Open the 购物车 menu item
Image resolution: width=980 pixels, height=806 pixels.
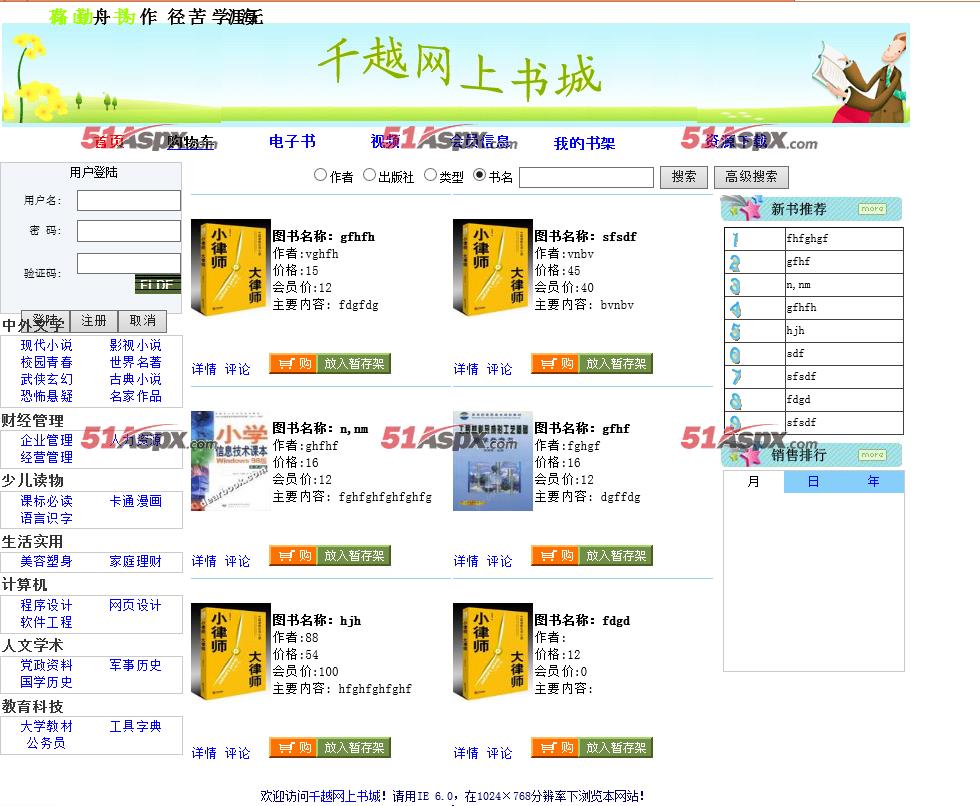(x=190, y=142)
